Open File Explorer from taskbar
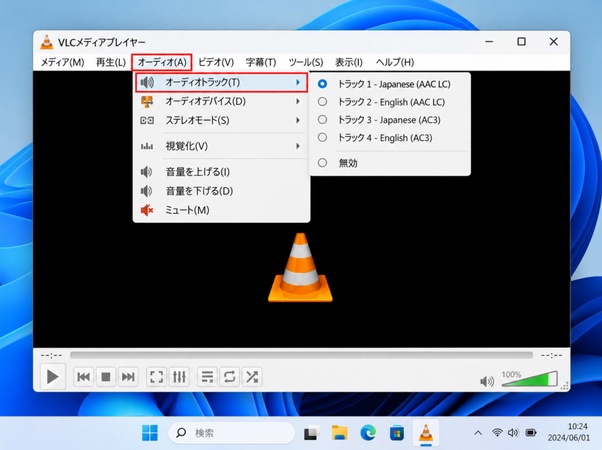Screen dimensions: 602x450 point(340,433)
